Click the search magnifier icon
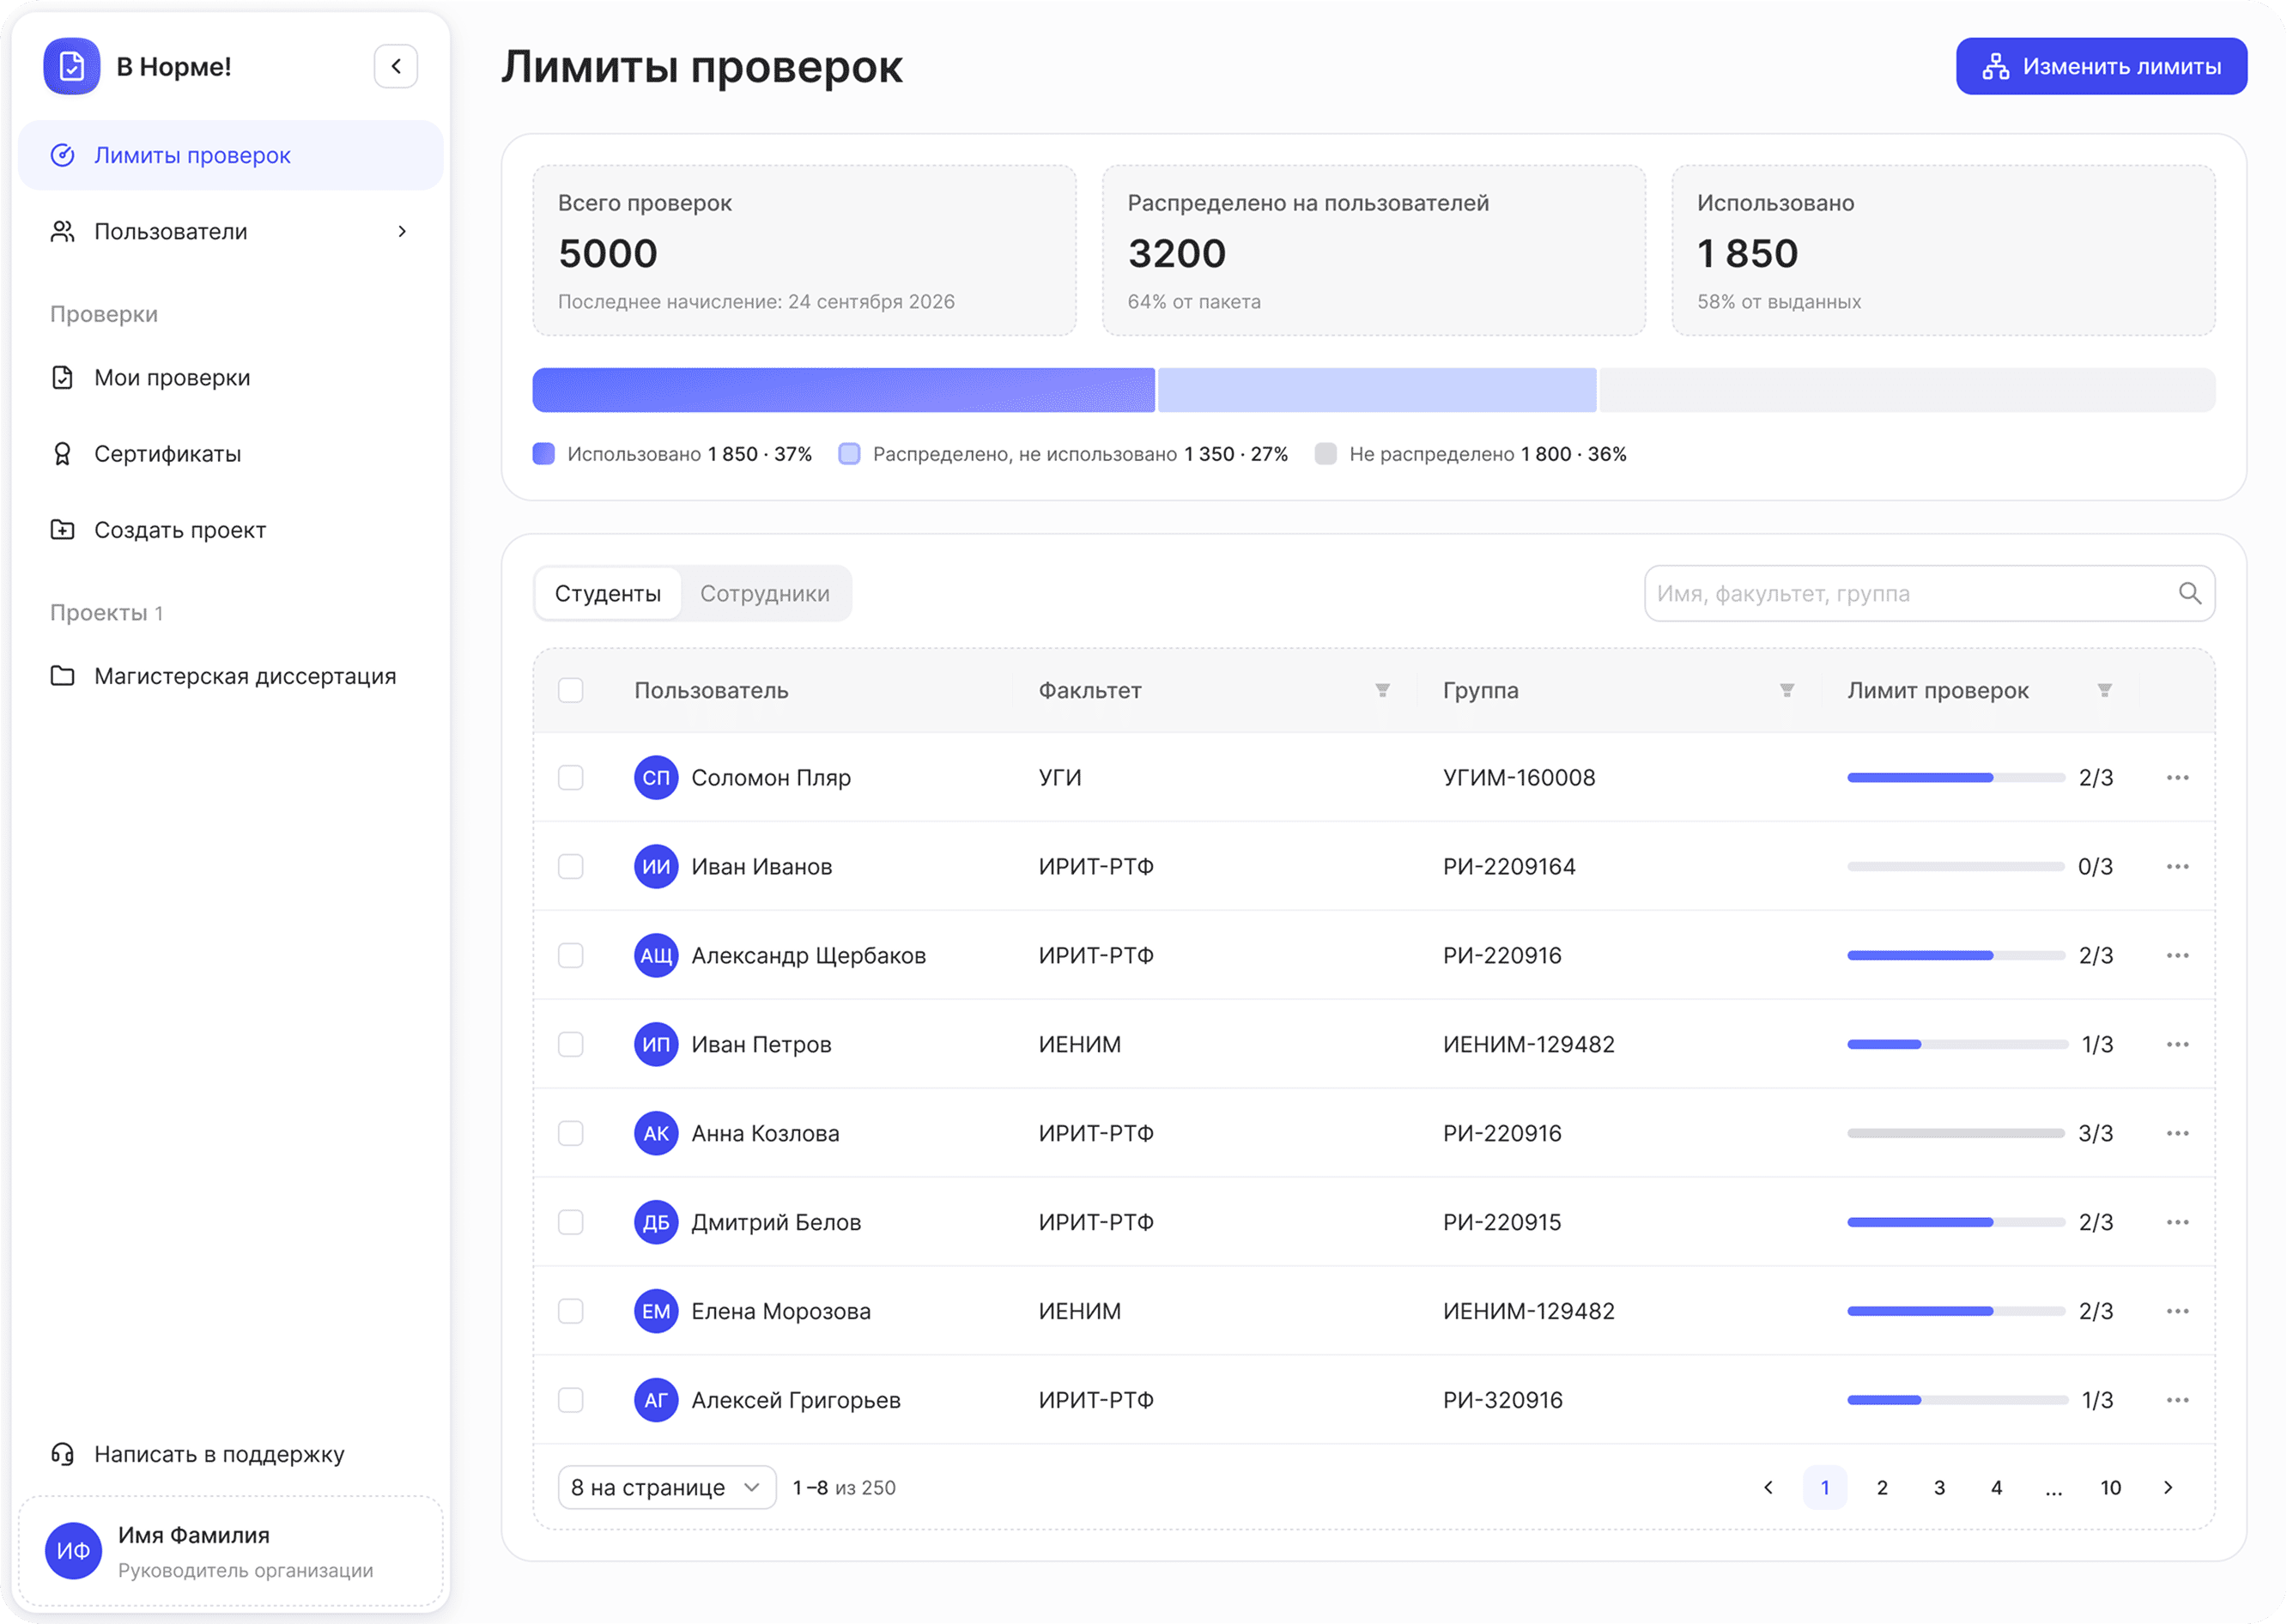 click(x=2190, y=594)
